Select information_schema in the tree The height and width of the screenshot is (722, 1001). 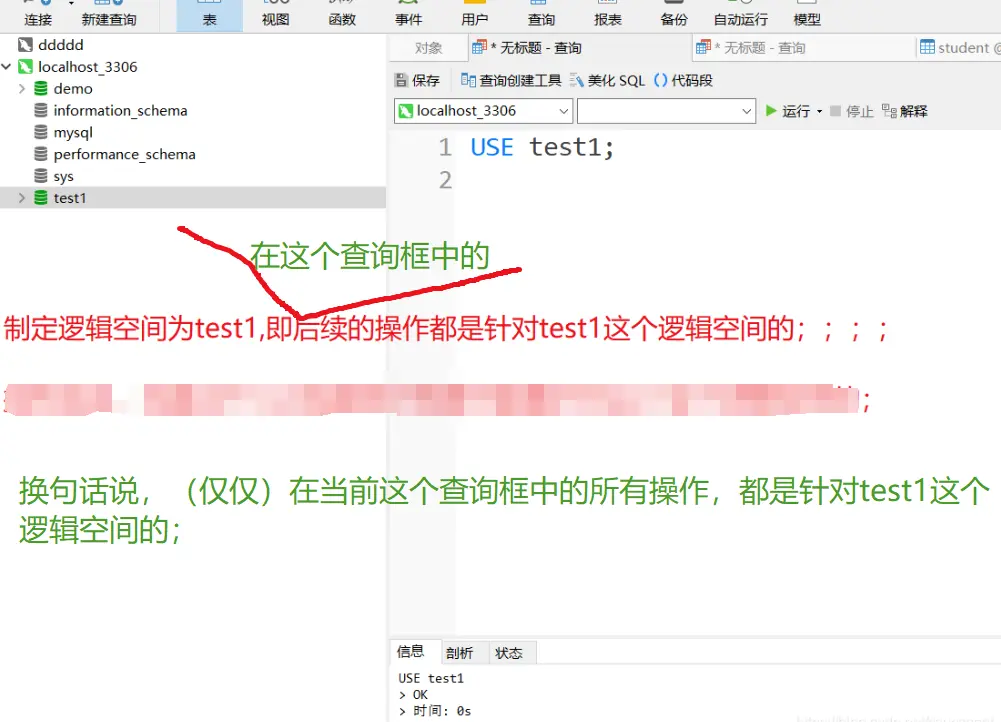(120, 110)
